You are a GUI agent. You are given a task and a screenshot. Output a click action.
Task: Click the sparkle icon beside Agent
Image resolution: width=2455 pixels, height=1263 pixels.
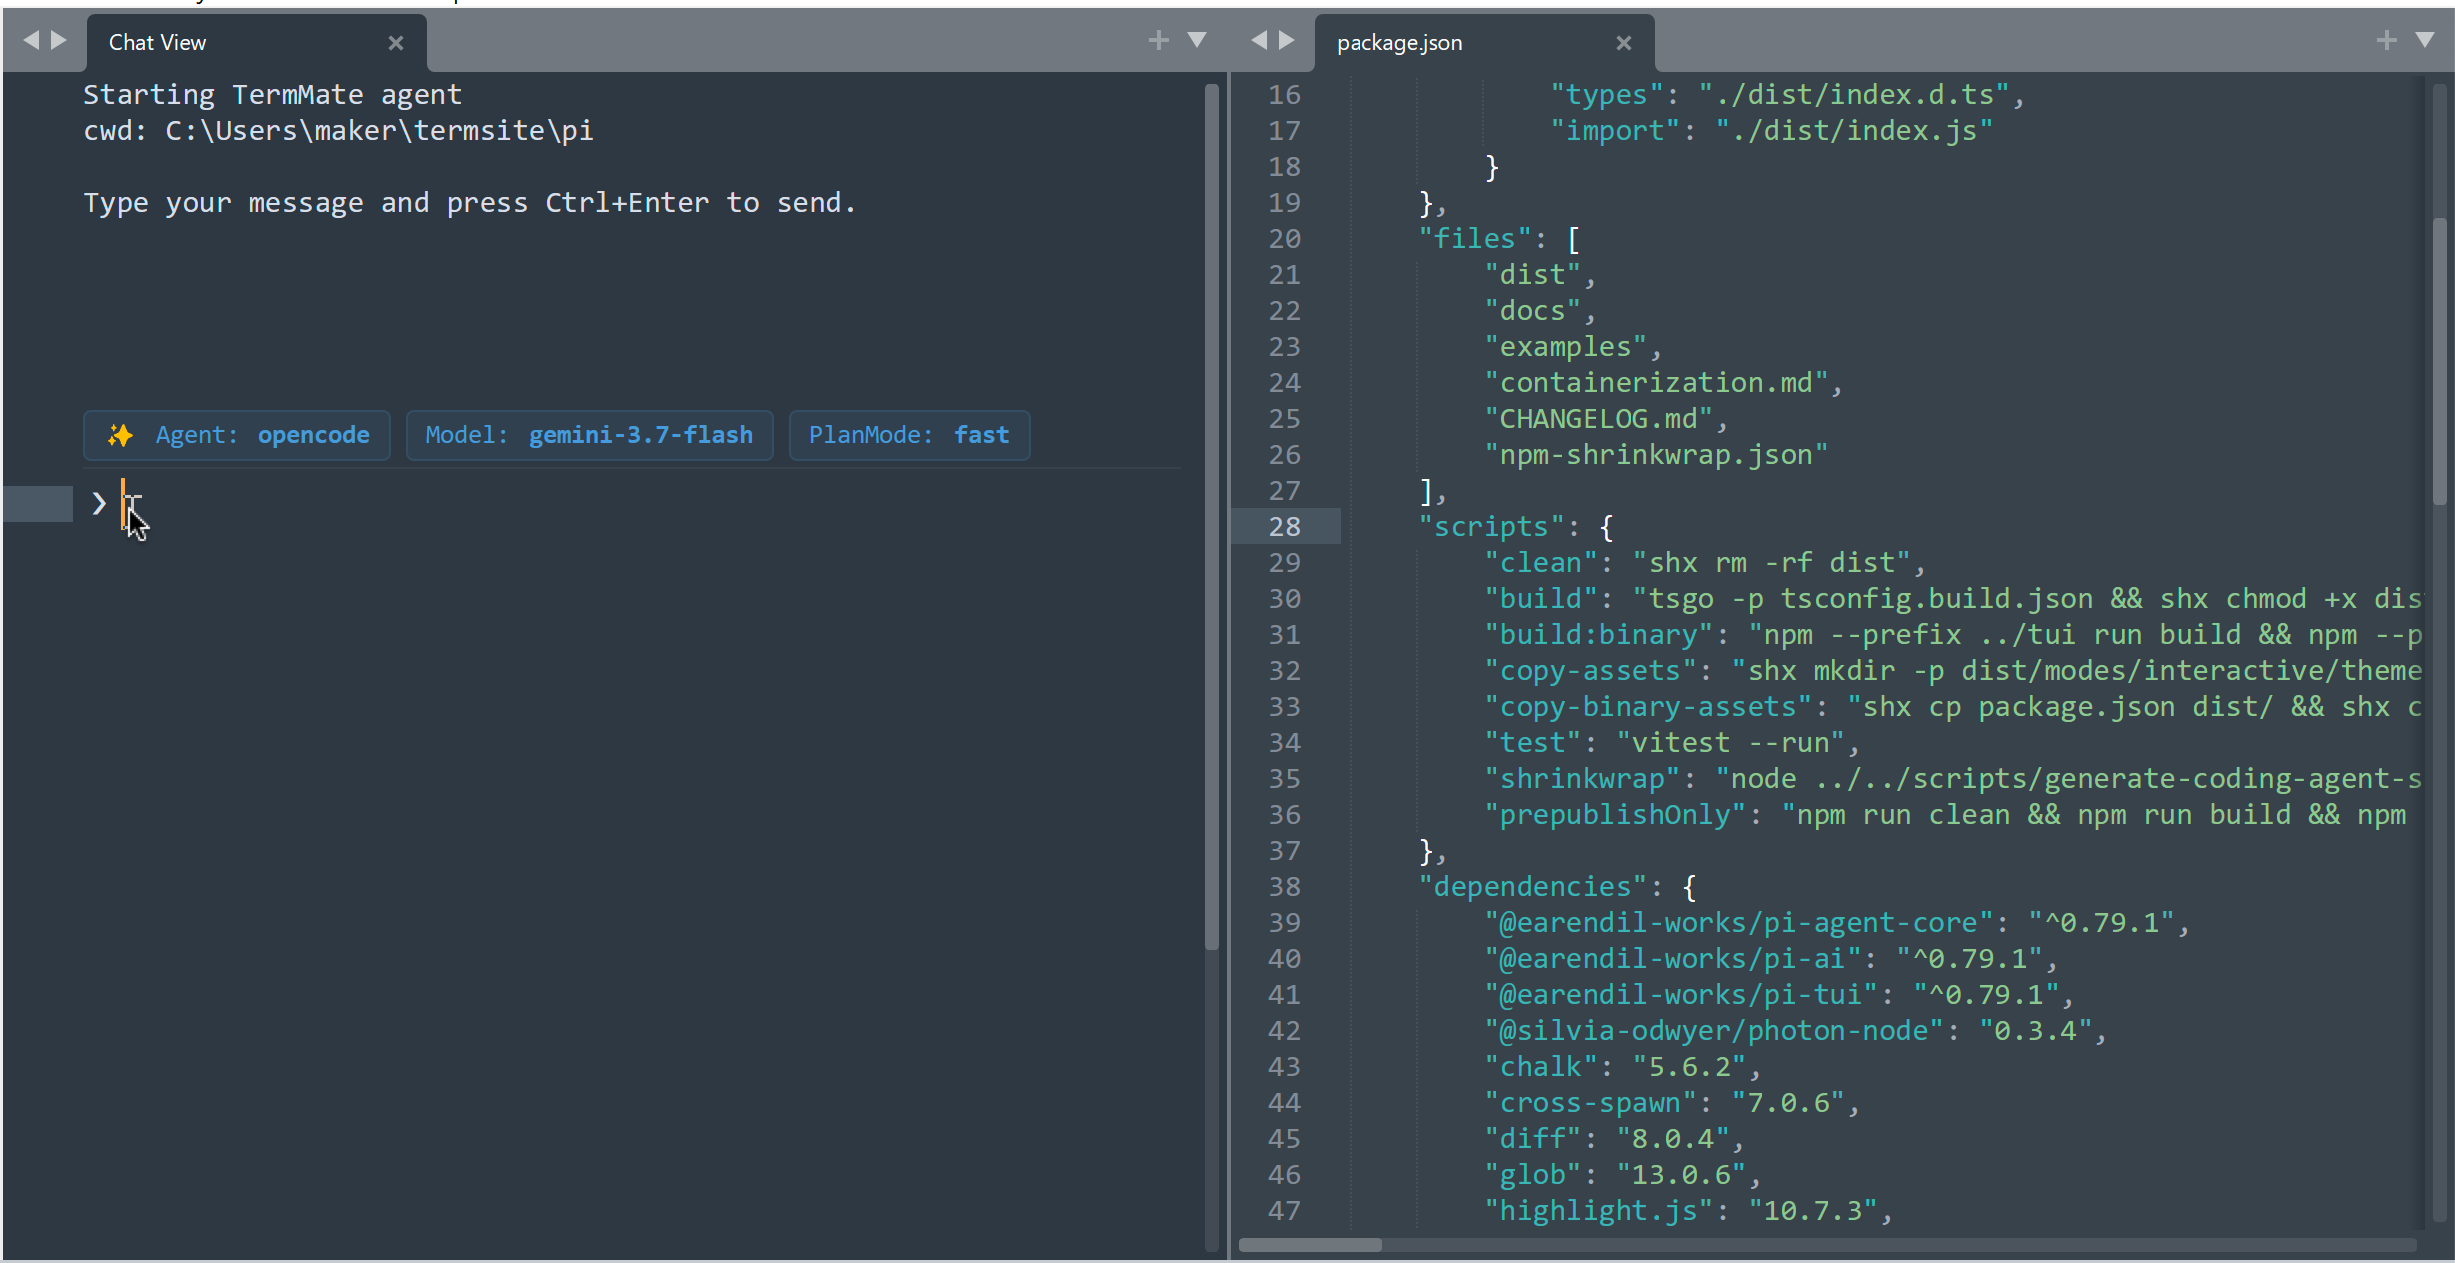point(120,435)
